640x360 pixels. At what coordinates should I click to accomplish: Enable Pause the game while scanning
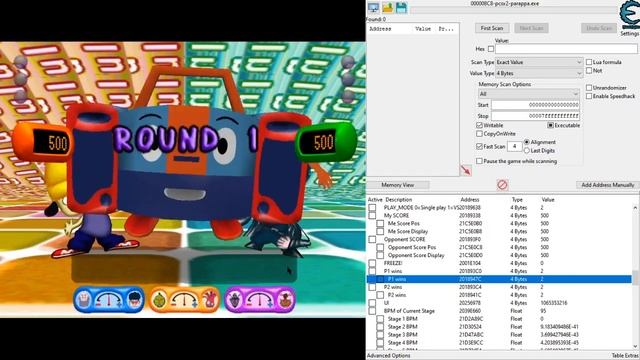[x=480, y=161]
